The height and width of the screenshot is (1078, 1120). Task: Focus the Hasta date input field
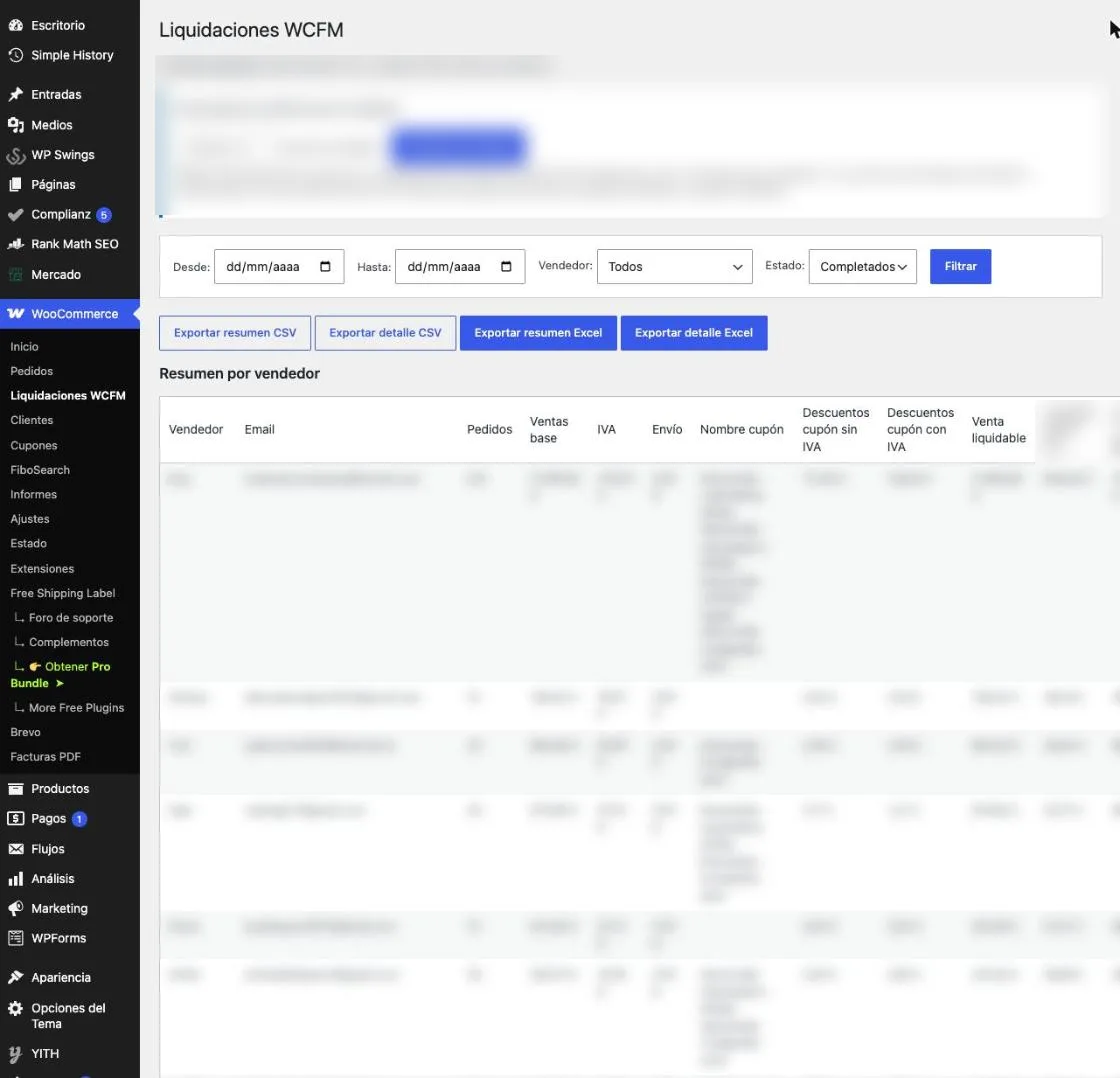460,266
